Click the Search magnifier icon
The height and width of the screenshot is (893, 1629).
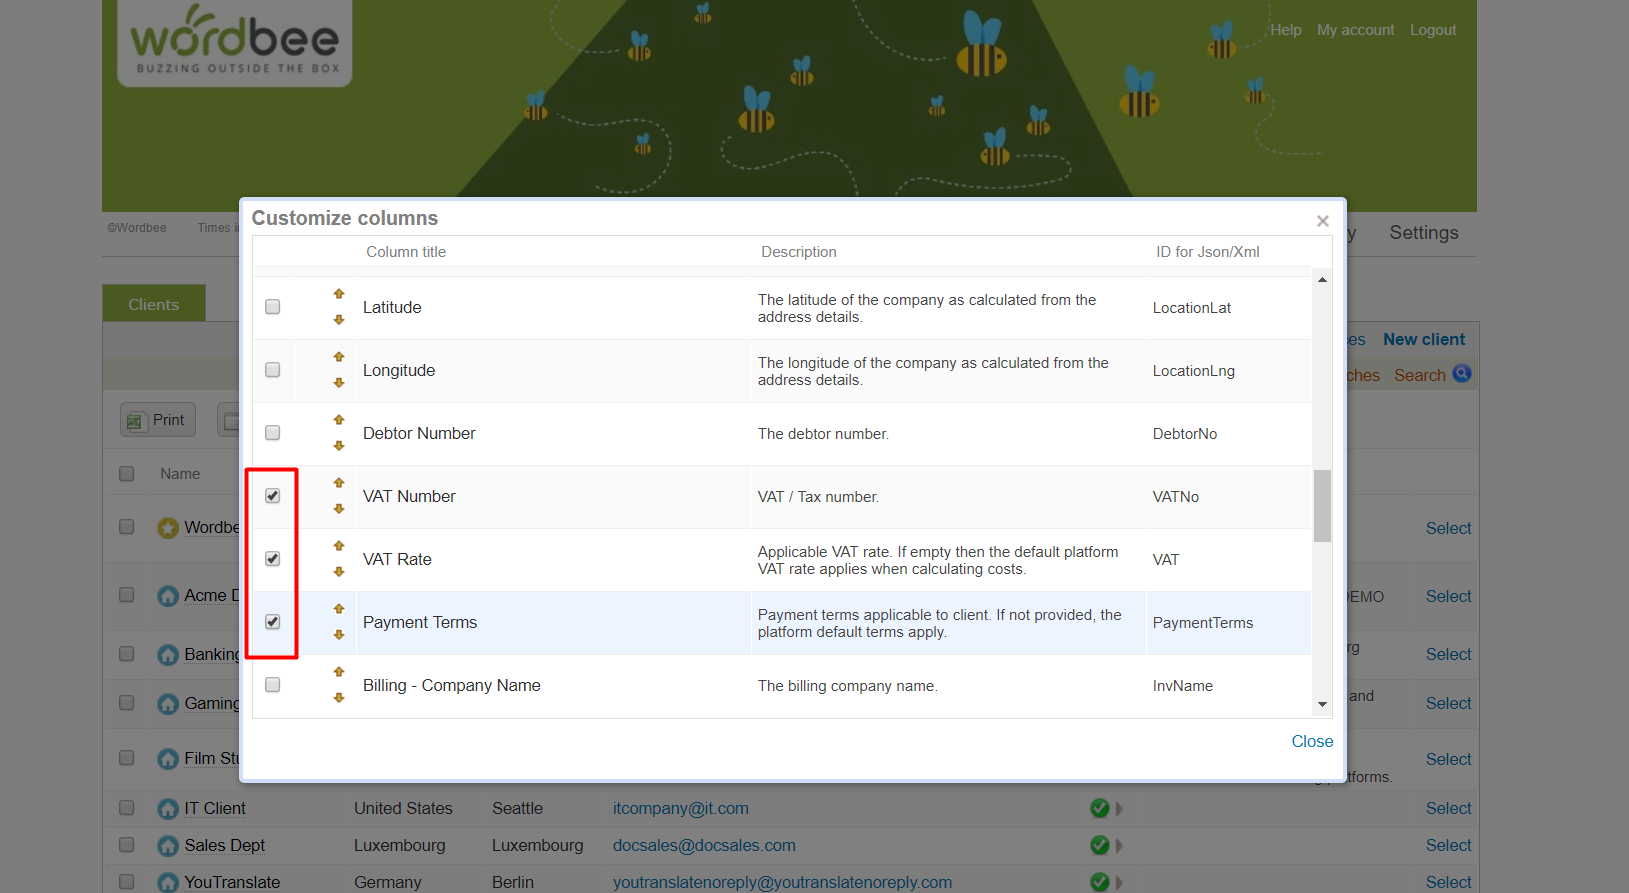point(1461,374)
